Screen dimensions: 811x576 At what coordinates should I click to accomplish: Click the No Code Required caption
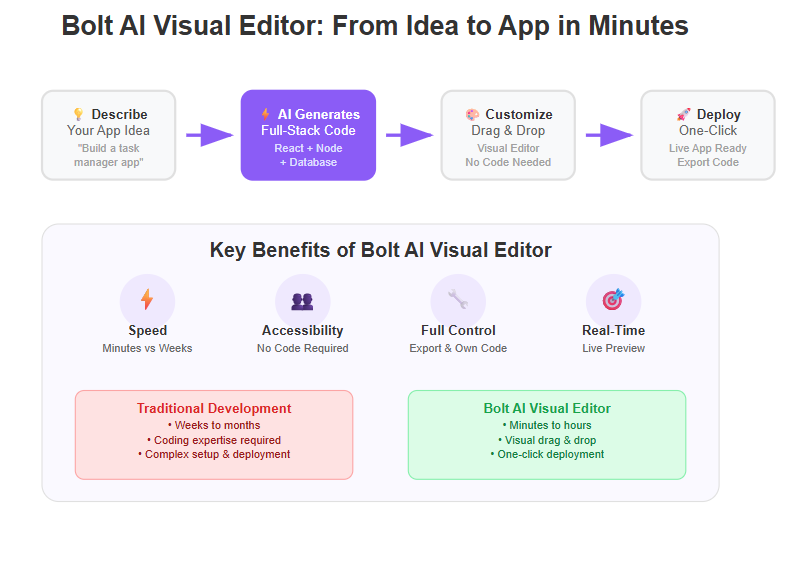(x=303, y=348)
